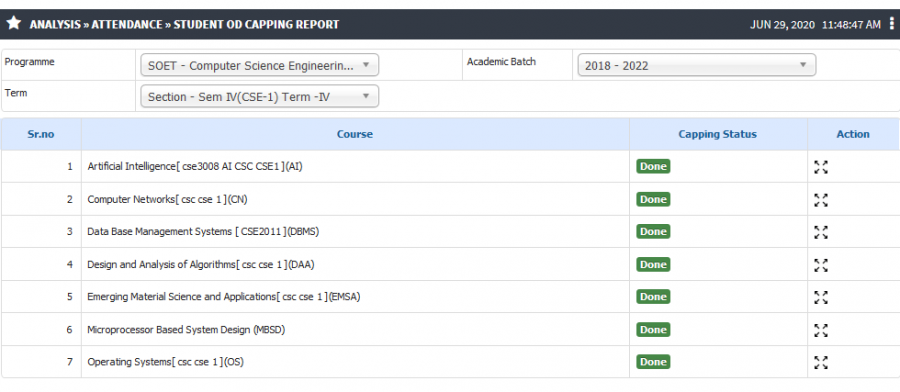Click the favorite star icon in header
The width and height of the screenshot is (900, 392).
click(14, 24)
